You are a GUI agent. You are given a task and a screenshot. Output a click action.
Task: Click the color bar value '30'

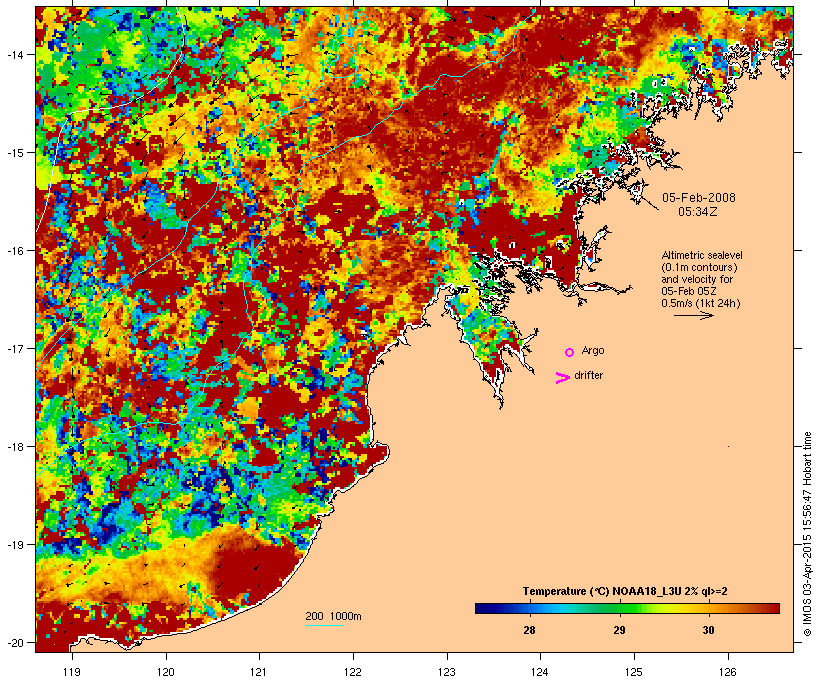click(x=708, y=630)
